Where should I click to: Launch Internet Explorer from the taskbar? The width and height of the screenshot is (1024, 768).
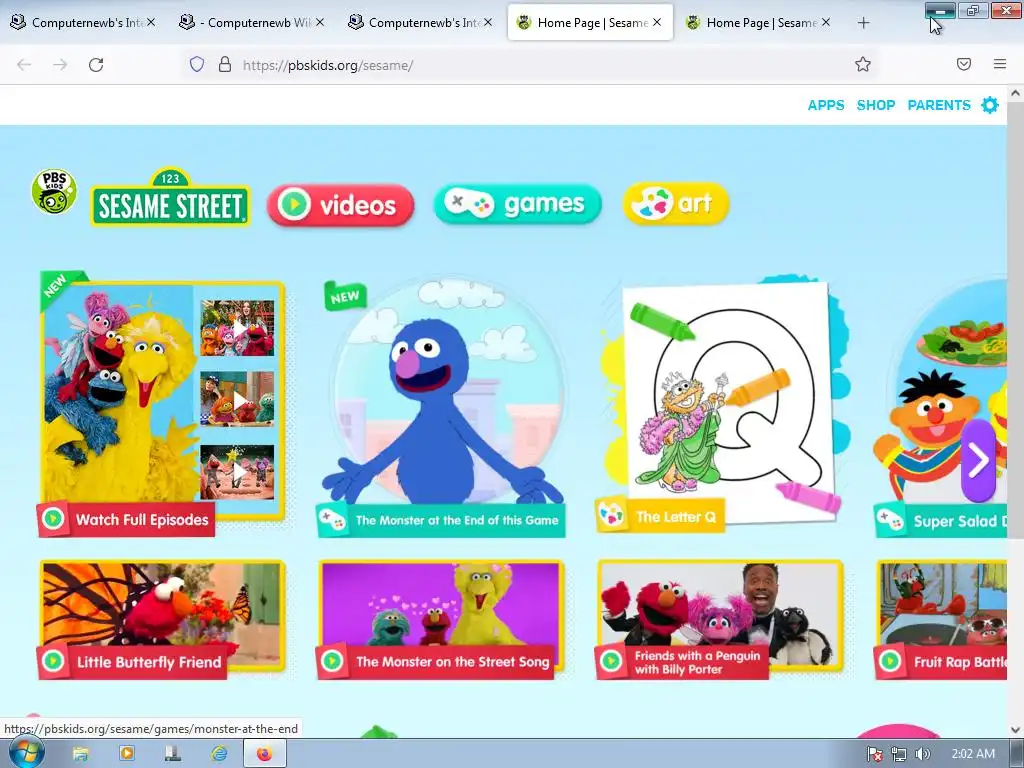click(219, 754)
